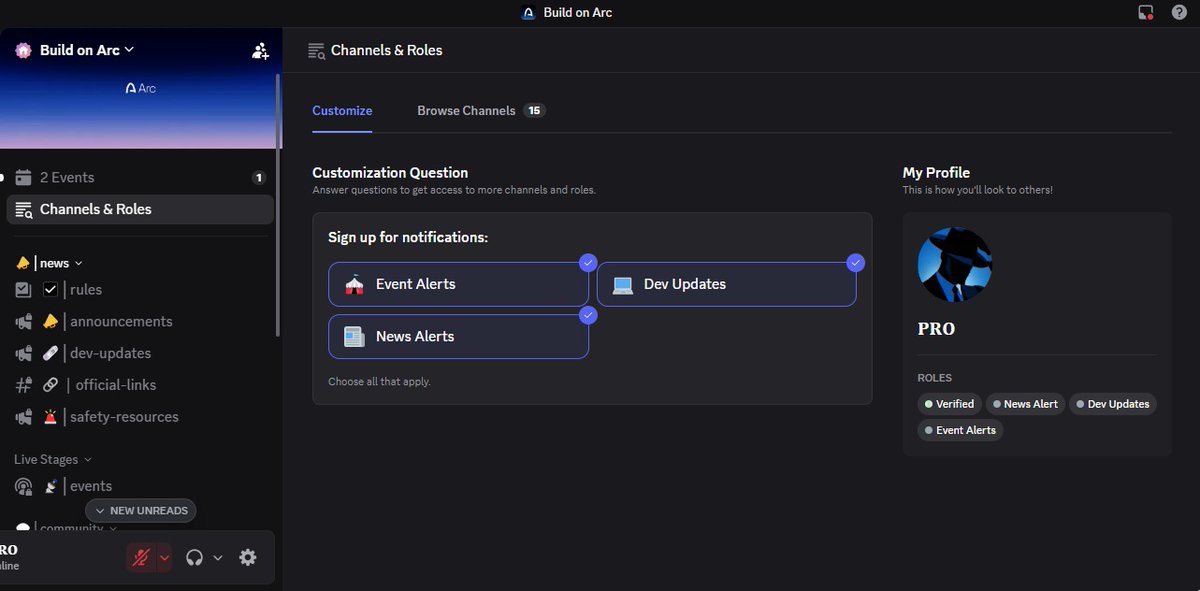Click the Arc logo in the title bar
The height and width of the screenshot is (591, 1200).
(x=529, y=13)
